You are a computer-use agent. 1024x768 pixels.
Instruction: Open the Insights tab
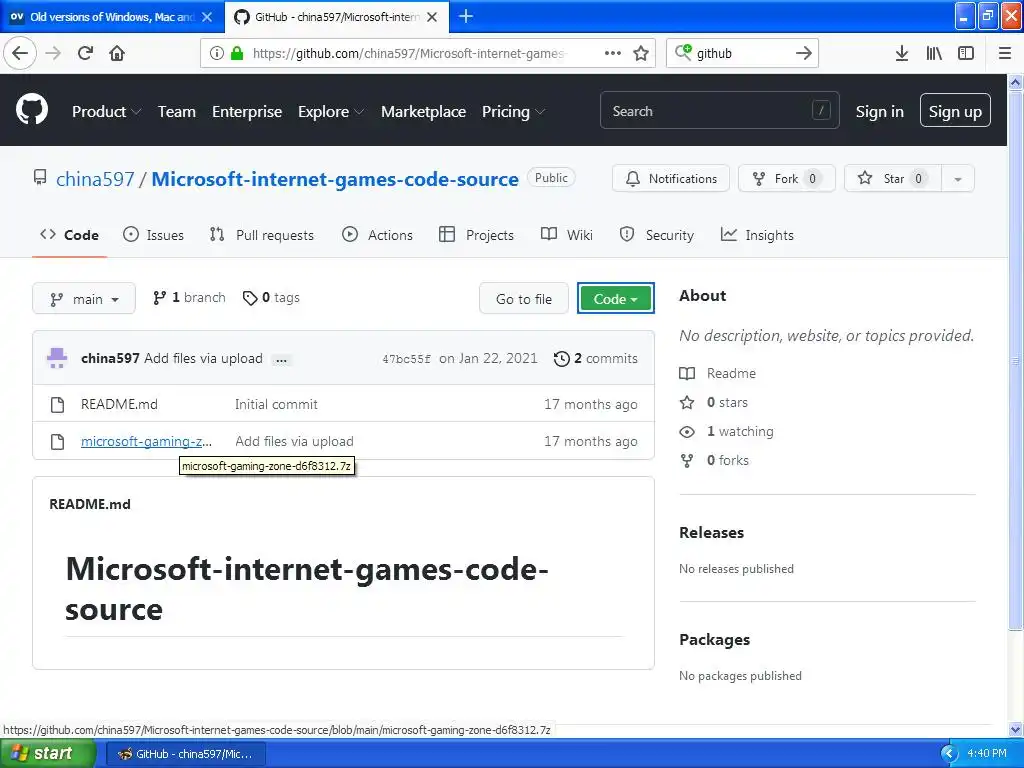pyautogui.click(x=758, y=235)
